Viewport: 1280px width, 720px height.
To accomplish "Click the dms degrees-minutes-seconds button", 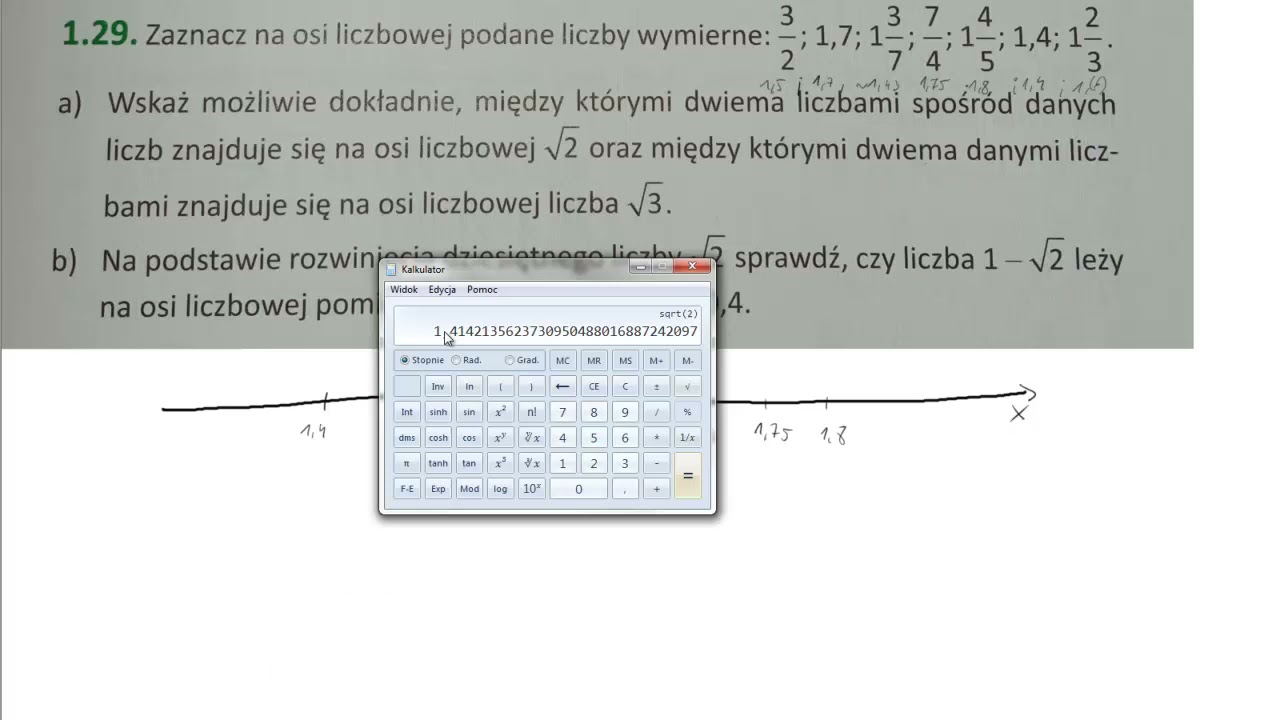I will (x=407, y=438).
